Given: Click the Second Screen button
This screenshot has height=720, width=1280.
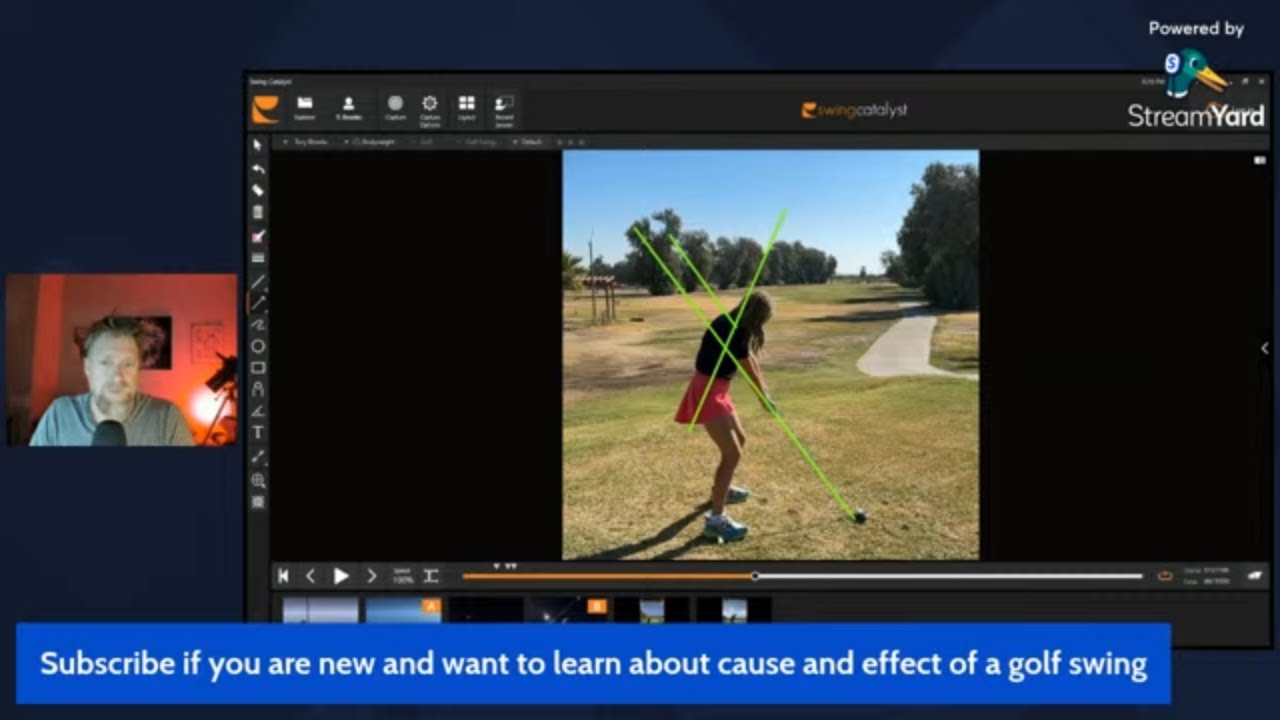Looking at the screenshot, I should tap(503, 109).
